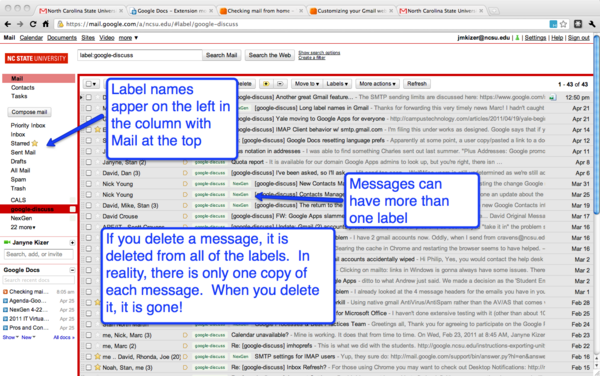Check the Noah, Stan, me (3) checkbox

(x=88, y=367)
